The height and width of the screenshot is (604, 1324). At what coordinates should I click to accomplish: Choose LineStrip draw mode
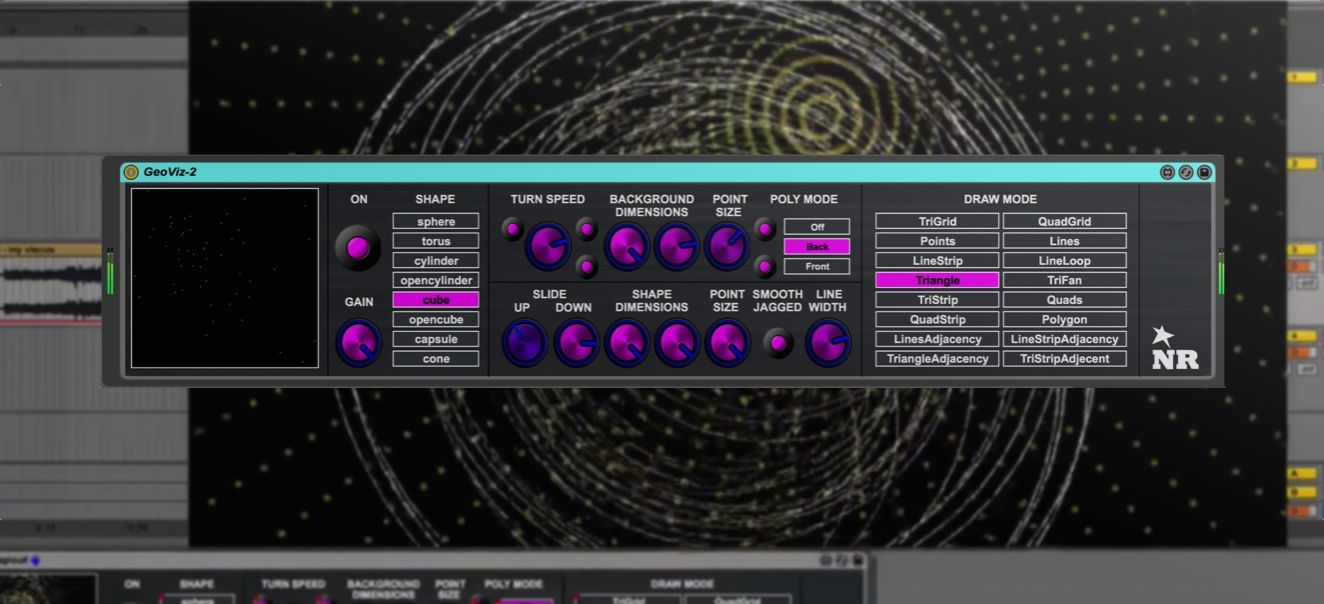coord(937,261)
